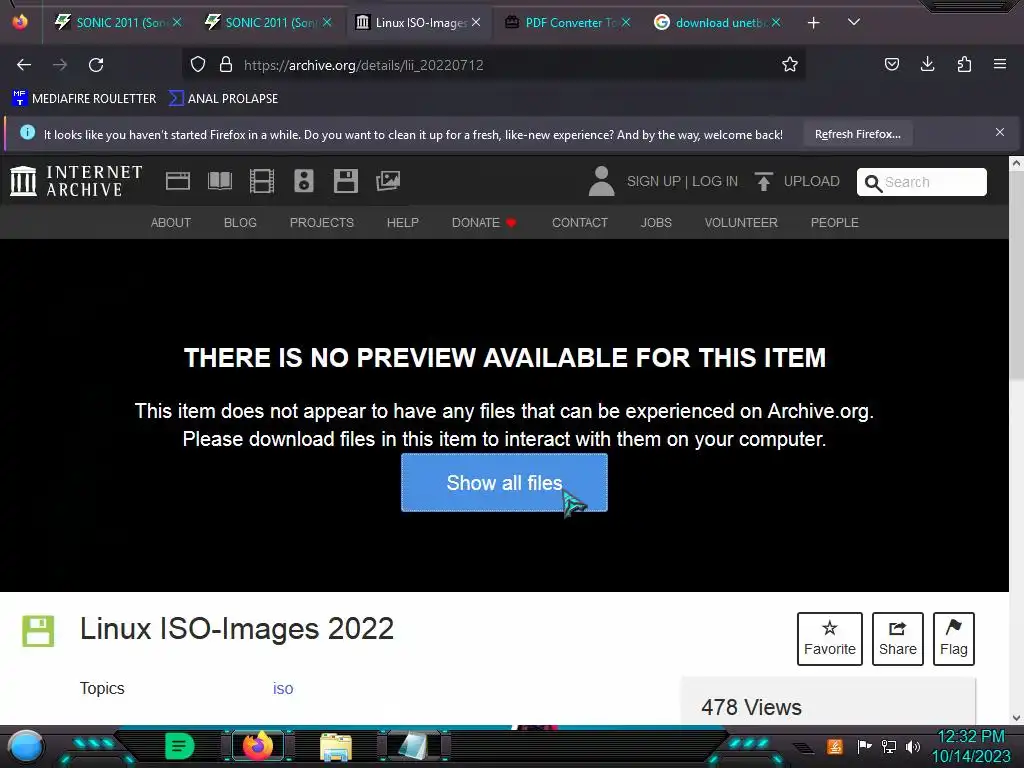Open the DONATE menu item
The image size is (1024, 768).
click(484, 223)
